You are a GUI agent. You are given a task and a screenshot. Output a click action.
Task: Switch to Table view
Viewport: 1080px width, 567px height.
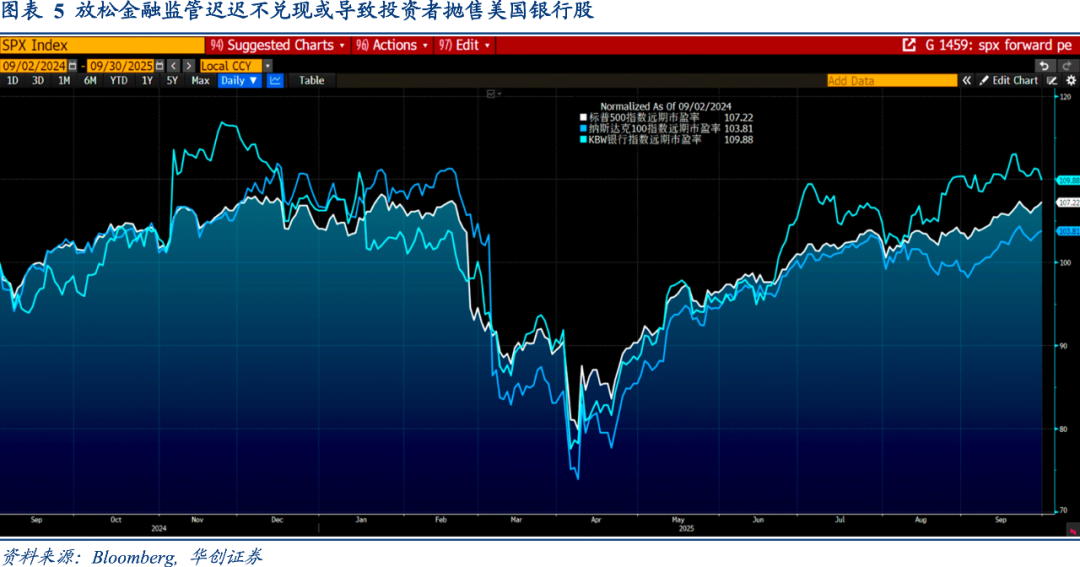click(x=311, y=81)
